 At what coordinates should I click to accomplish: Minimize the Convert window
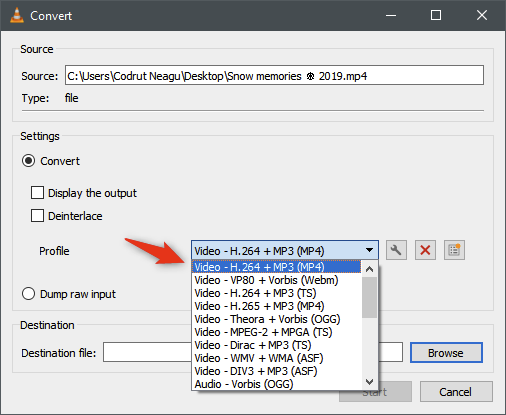pos(391,15)
